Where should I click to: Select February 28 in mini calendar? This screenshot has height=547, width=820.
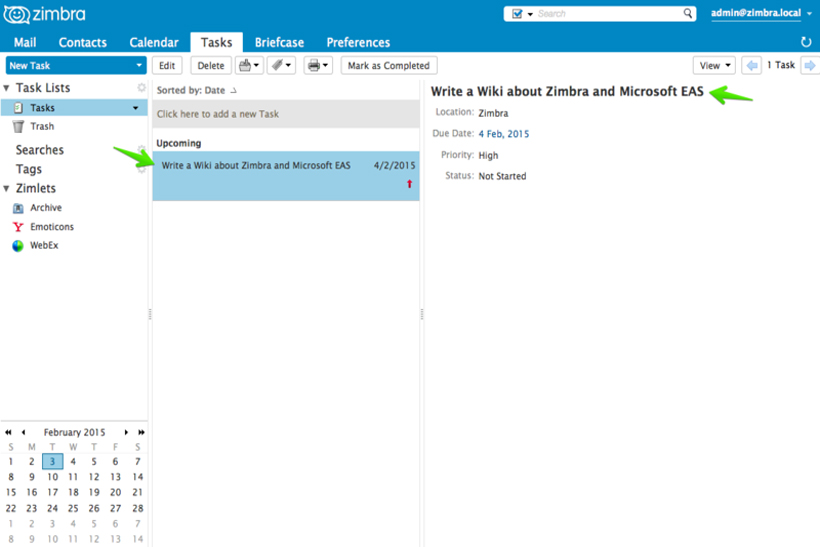click(x=138, y=508)
